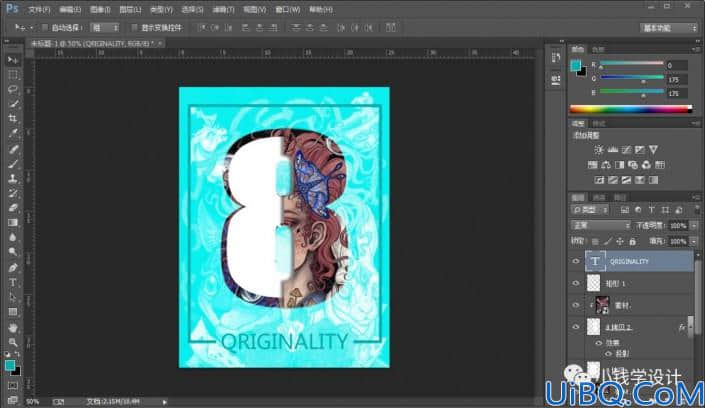The height and width of the screenshot is (408, 705).
Task: Open the workspace switcher 基本功能 dropdown
Action: click(x=669, y=28)
